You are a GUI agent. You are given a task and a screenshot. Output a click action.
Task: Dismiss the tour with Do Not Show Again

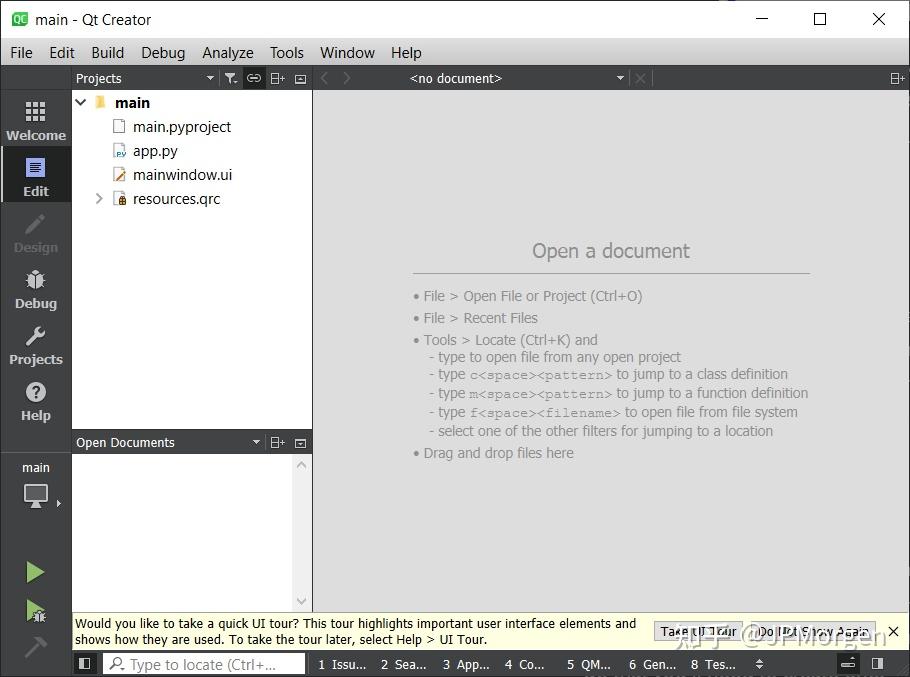click(813, 631)
